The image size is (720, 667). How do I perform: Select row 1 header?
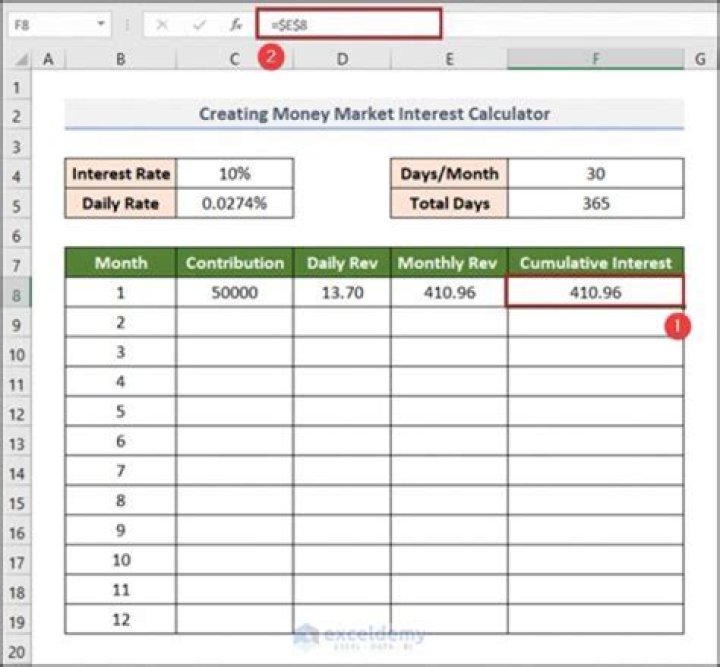(17, 87)
